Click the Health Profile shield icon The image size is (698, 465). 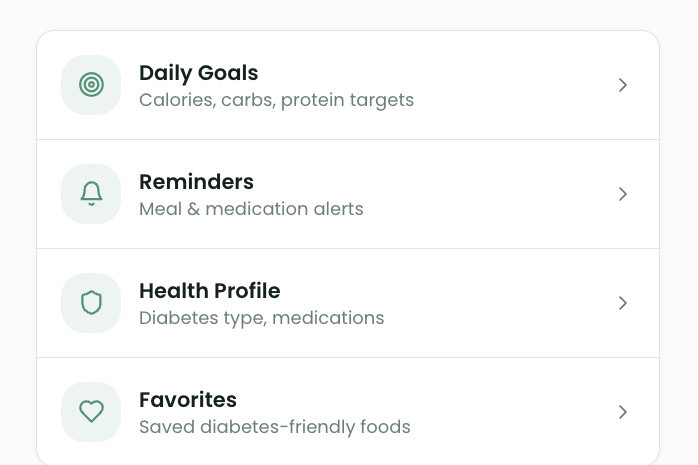click(x=91, y=303)
